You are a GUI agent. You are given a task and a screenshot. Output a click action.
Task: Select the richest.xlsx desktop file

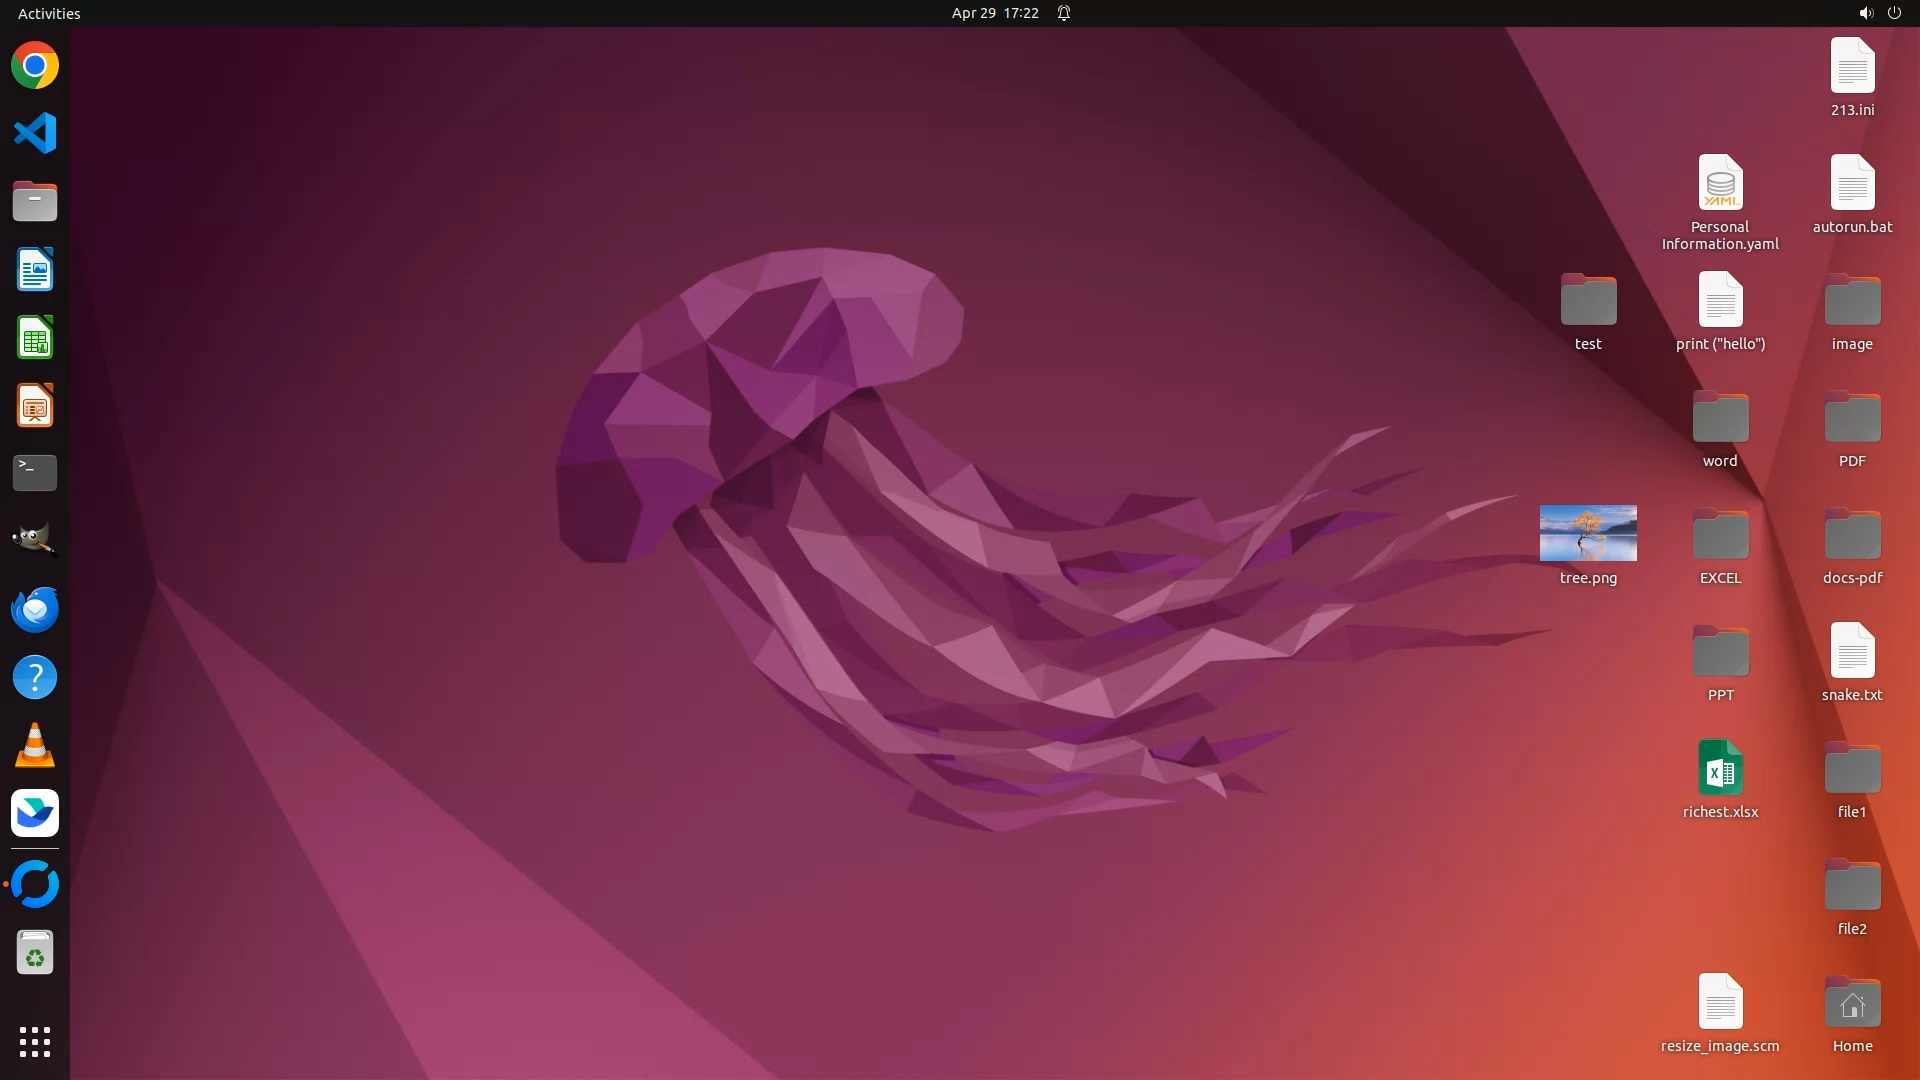point(1720,770)
